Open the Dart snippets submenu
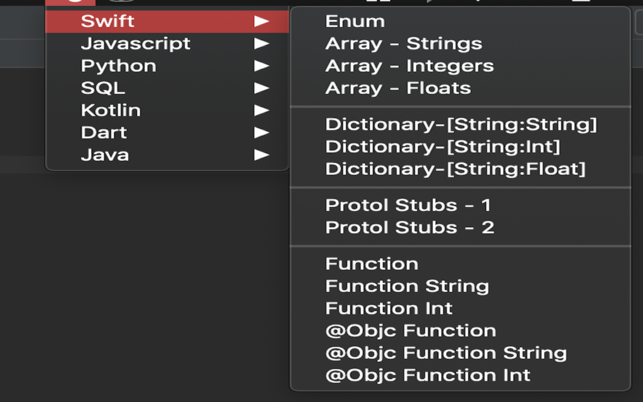The width and height of the screenshot is (643, 402). pyautogui.click(x=167, y=132)
